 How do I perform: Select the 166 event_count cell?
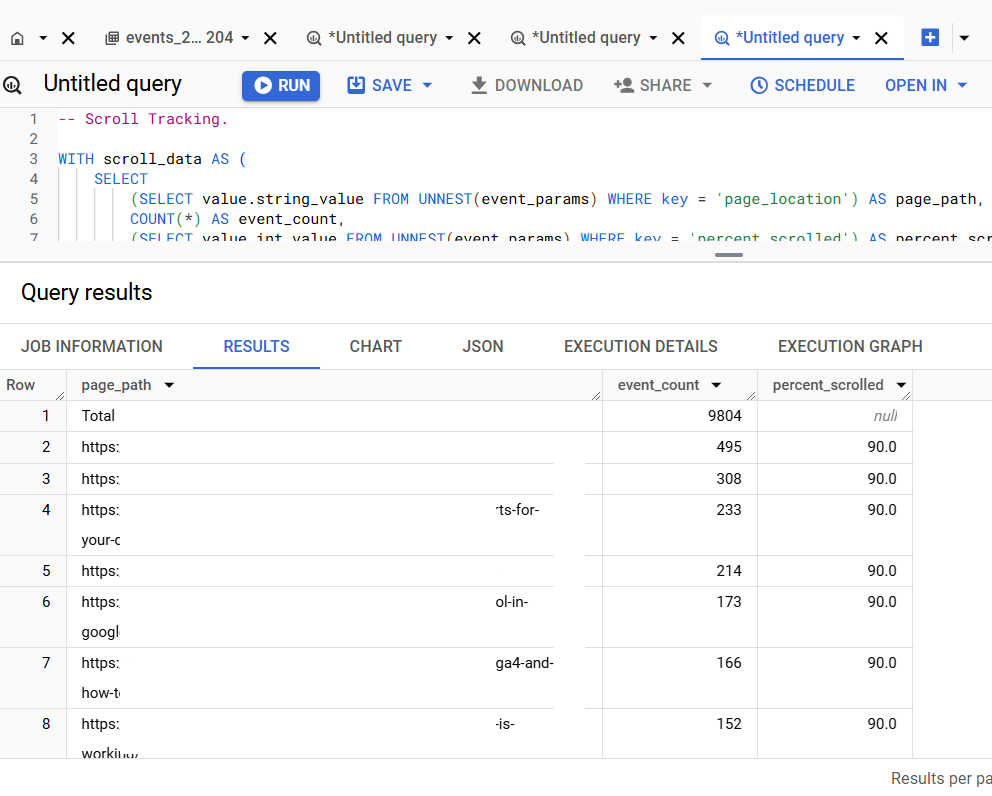(680, 678)
